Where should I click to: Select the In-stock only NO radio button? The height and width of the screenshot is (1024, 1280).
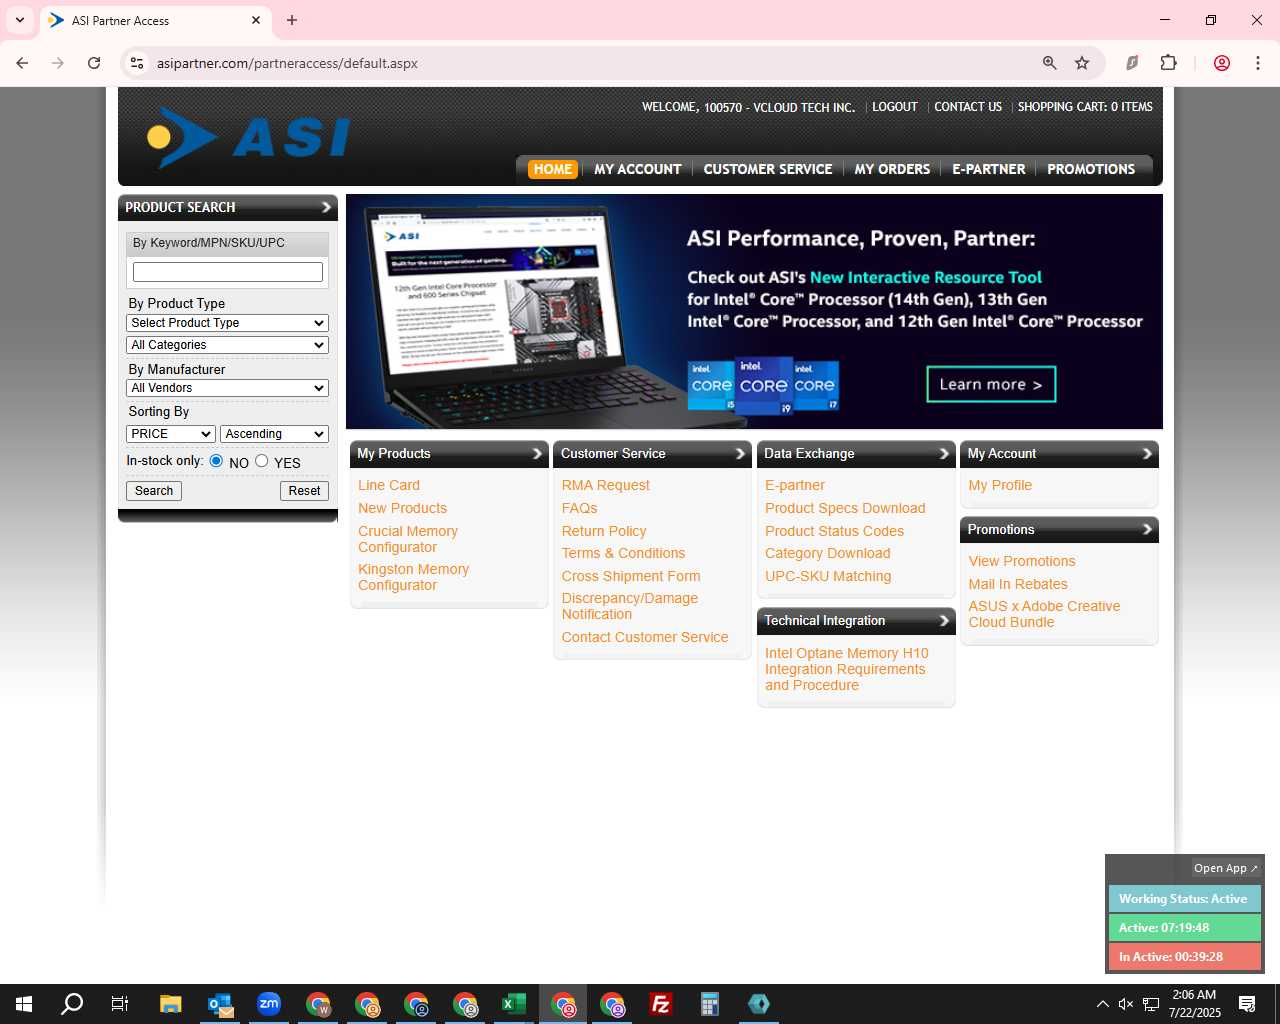point(216,461)
